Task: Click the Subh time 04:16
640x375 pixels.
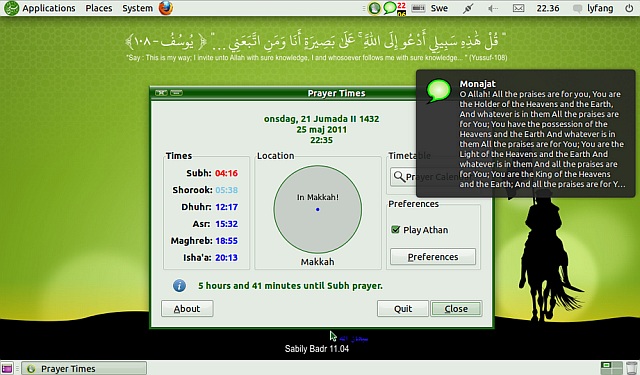Action: [x=226, y=173]
